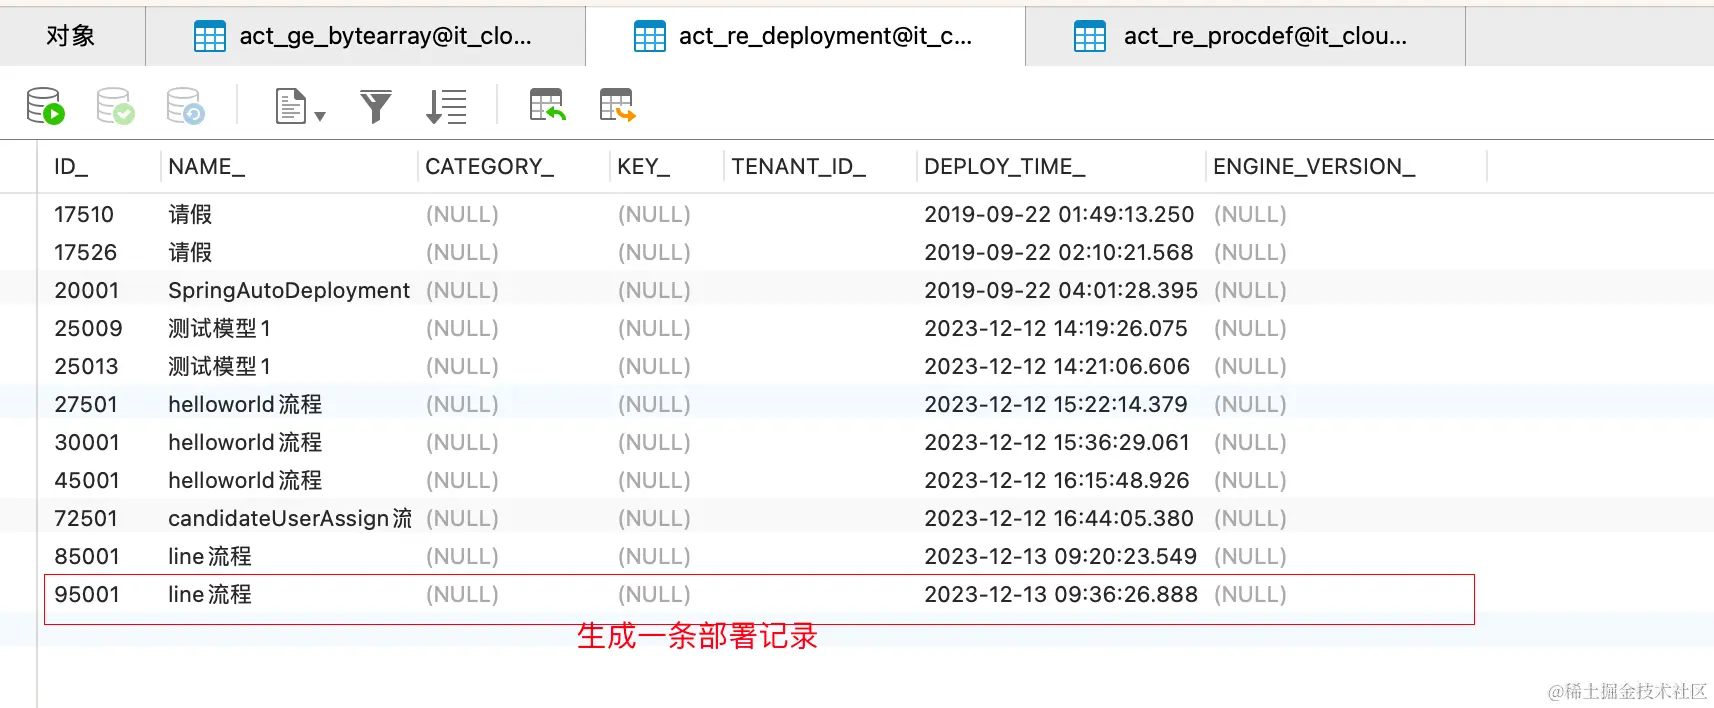
Task: Click deploy time 2023-12-12 16:44:05.380
Action: [x=1059, y=519]
